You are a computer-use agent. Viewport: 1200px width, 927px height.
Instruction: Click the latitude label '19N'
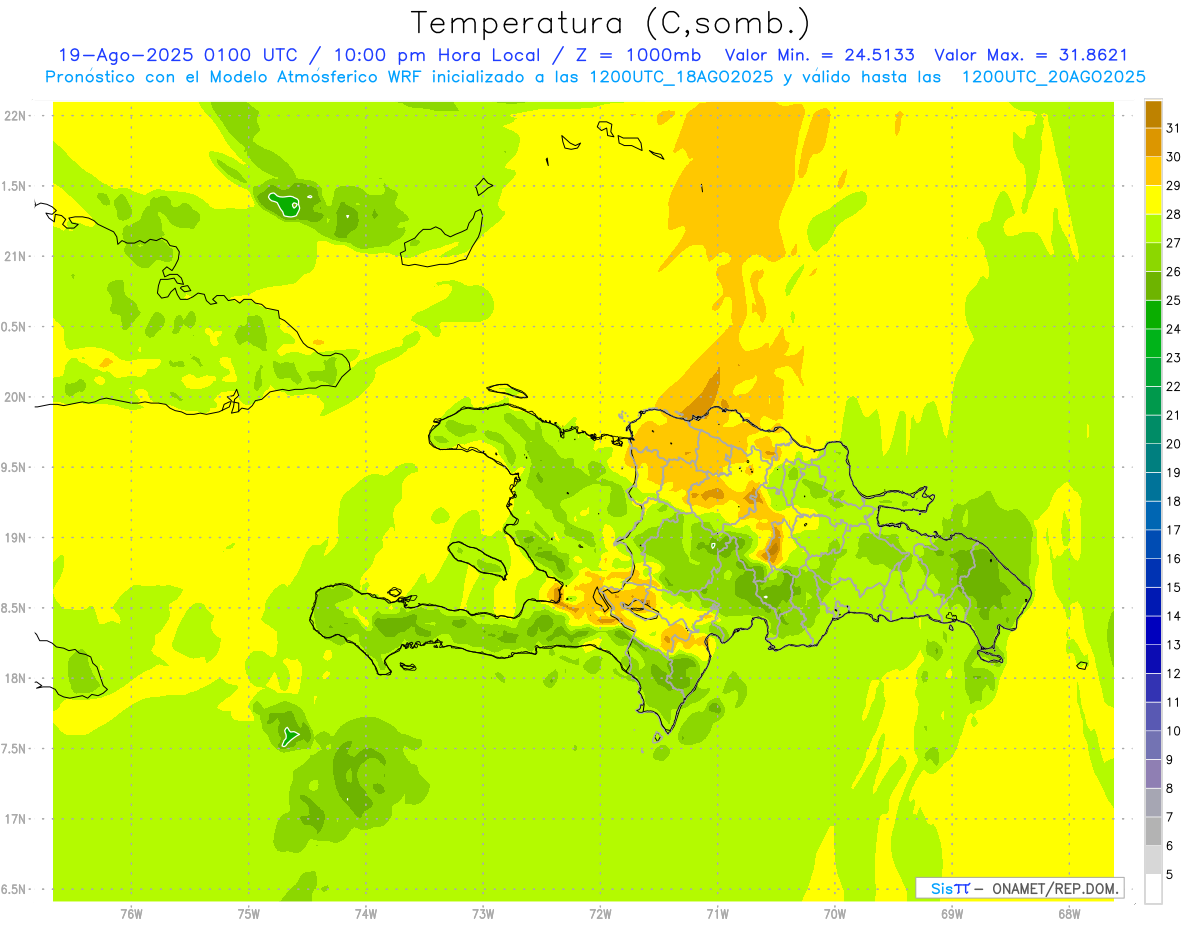click(x=15, y=538)
